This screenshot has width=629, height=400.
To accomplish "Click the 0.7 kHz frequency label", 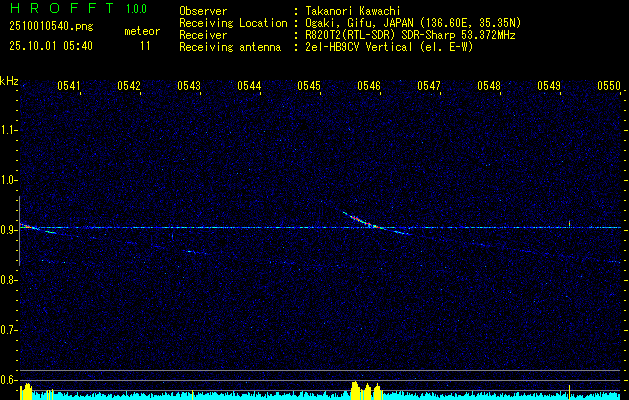I will [x=9, y=329].
